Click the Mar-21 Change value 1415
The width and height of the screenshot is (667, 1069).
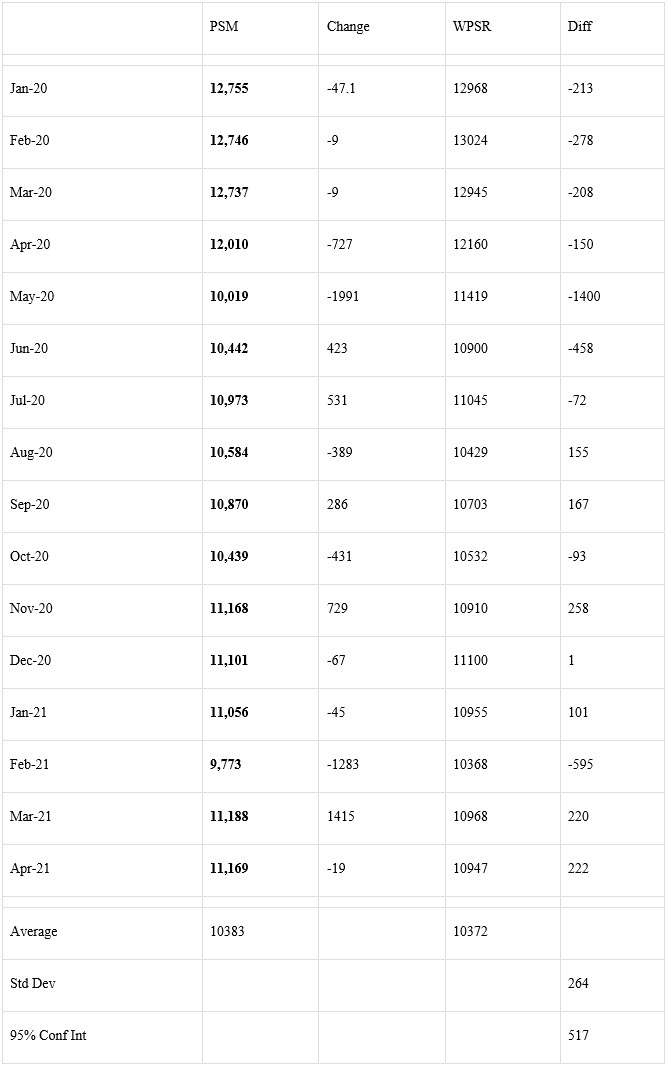(x=340, y=816)
